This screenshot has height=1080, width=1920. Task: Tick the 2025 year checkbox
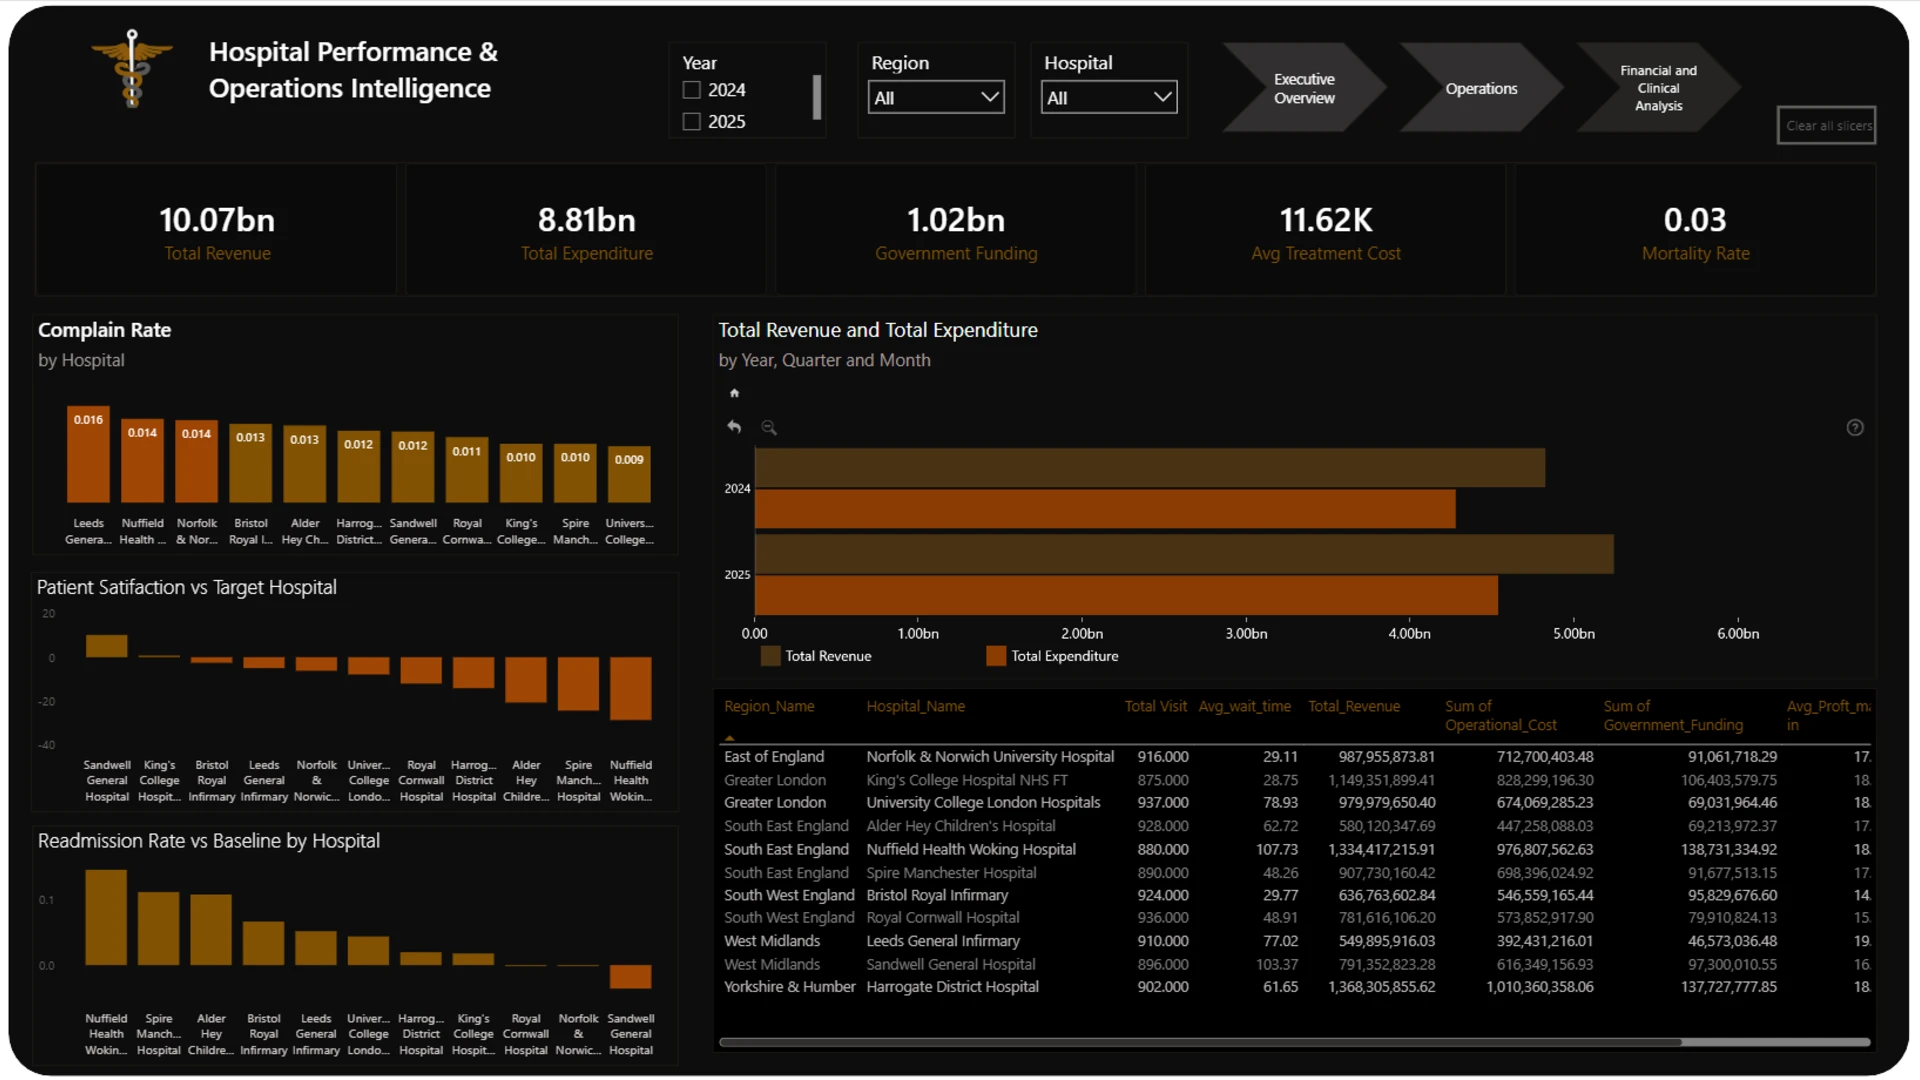click(x=691, y=122)
